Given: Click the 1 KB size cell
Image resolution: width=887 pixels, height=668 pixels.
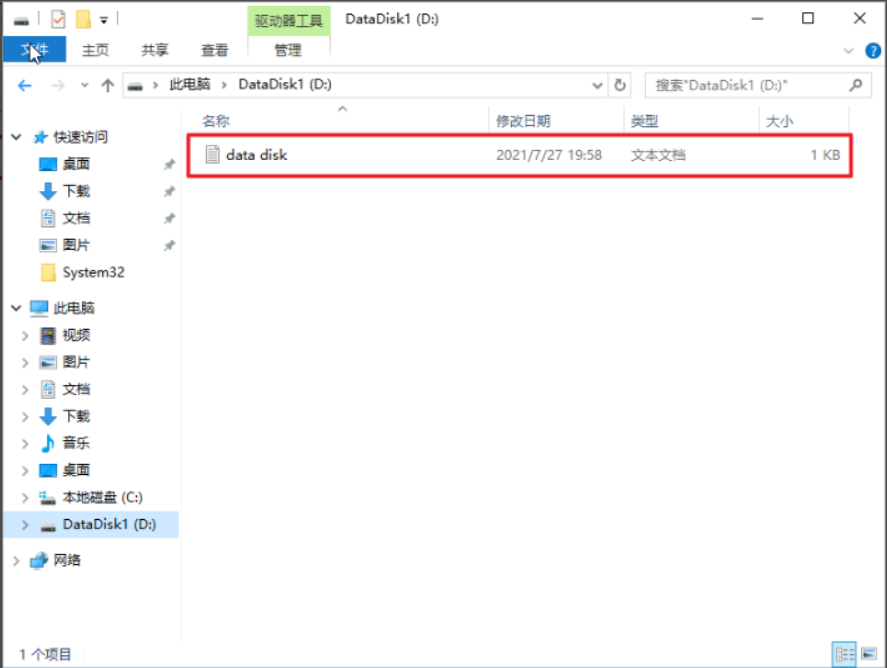Looking at the screenshot, I should [x=825, y=155].
